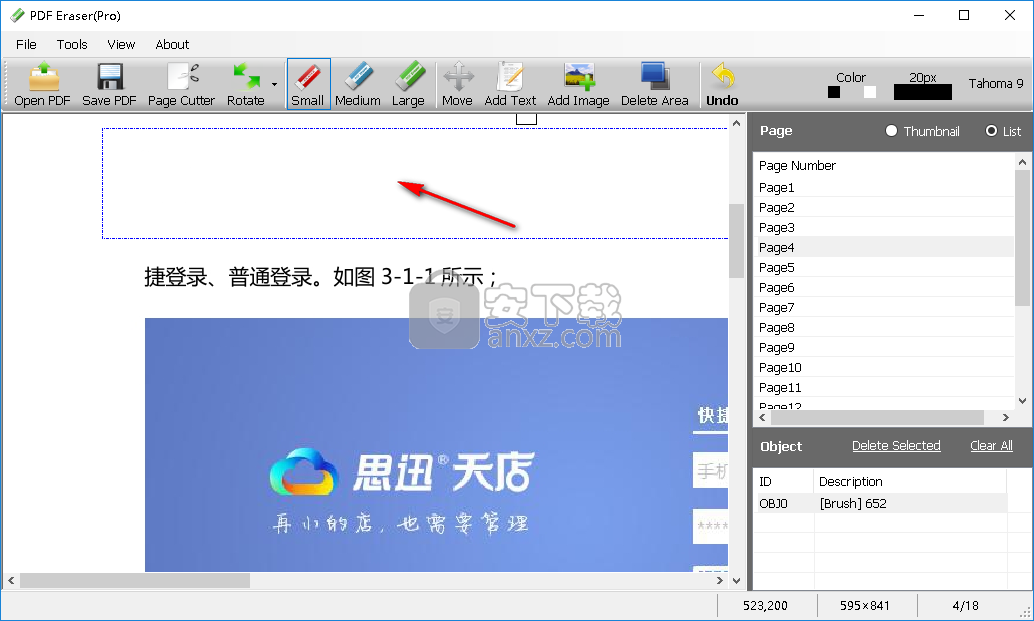This screenshot has width=1034, height=621.
Task: Switch page panel to List view
Action: tap(991, 131)
